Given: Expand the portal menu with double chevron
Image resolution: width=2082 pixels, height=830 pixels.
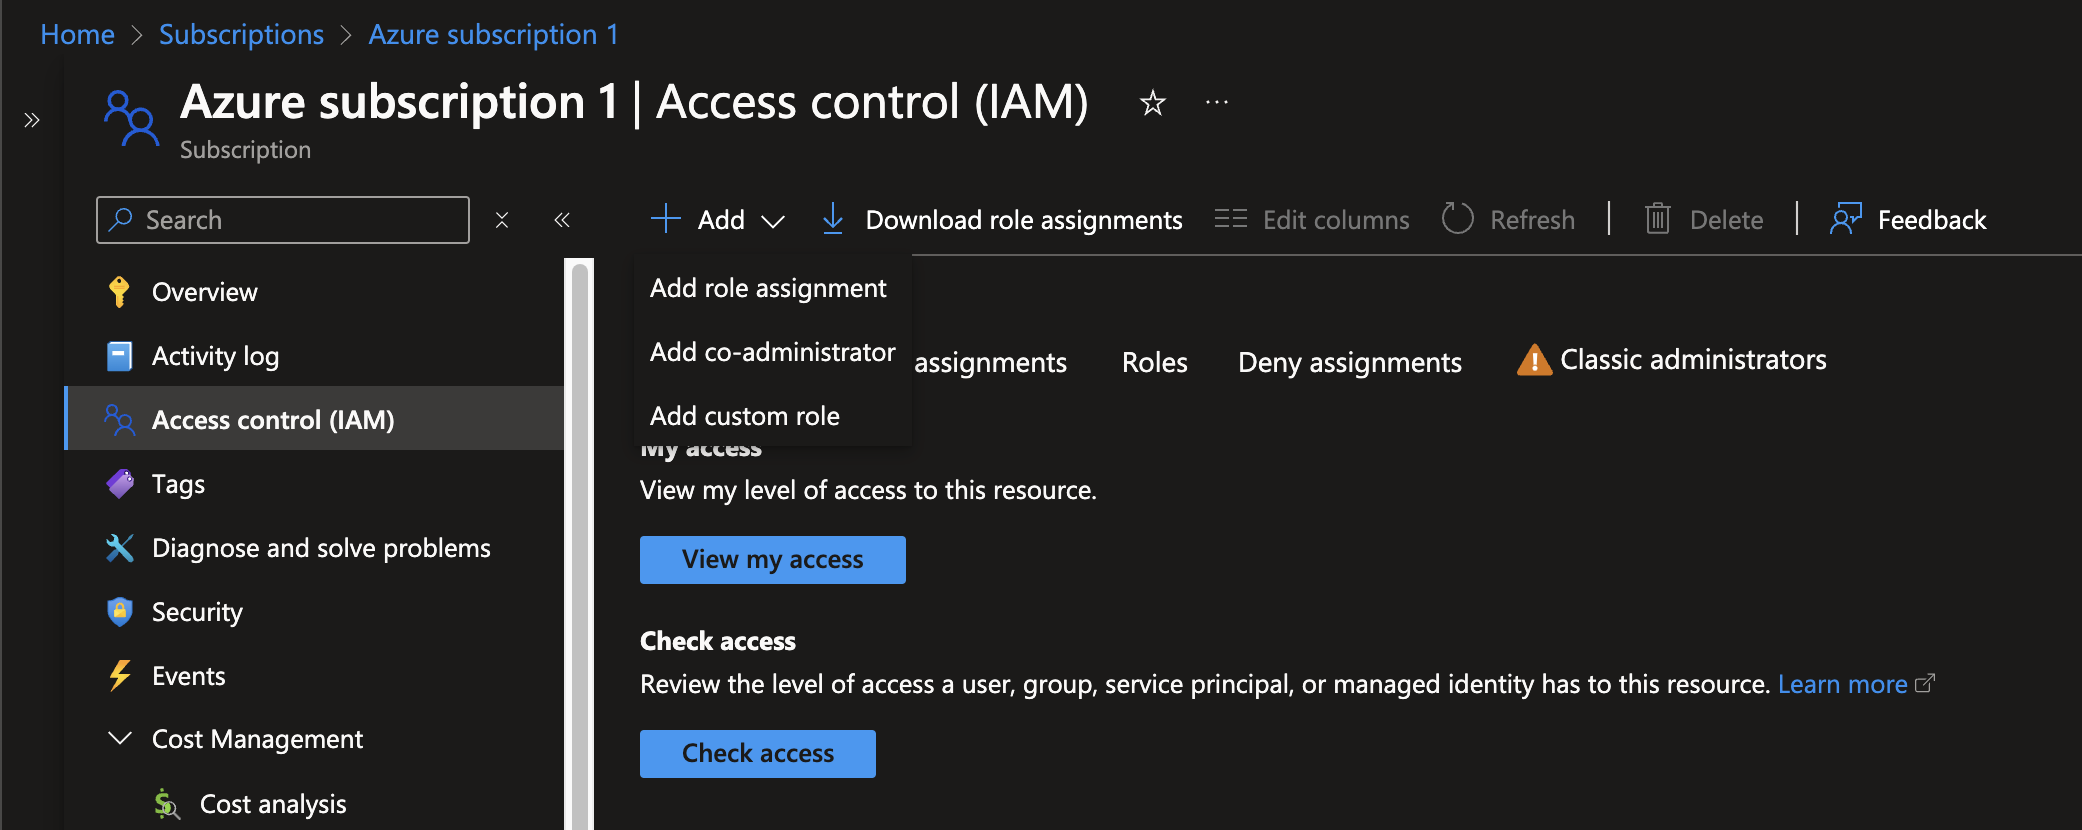Looking at the screenshot, I should click(x=32, y=120).
